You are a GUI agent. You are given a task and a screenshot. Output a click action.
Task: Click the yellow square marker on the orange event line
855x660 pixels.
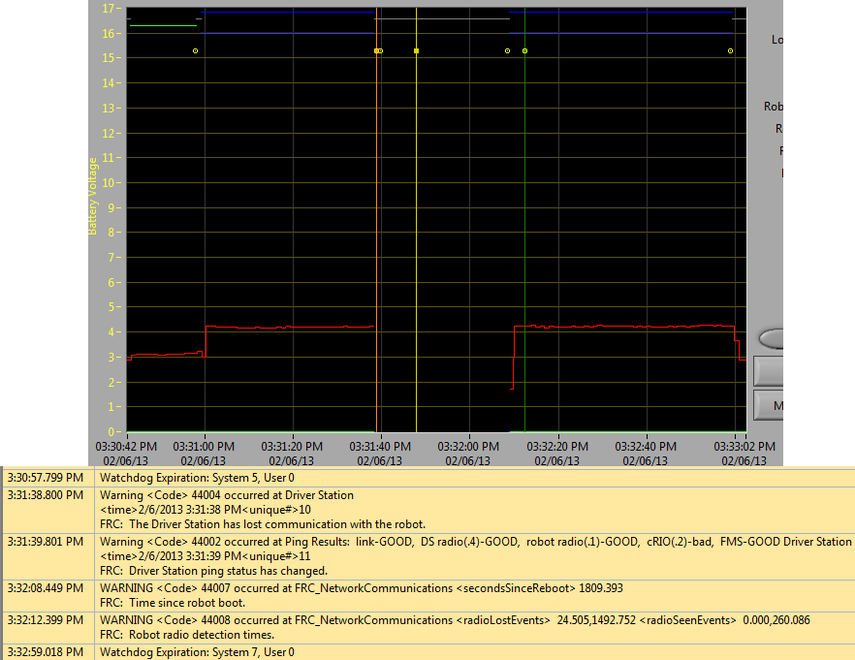[x=377, y=50]
